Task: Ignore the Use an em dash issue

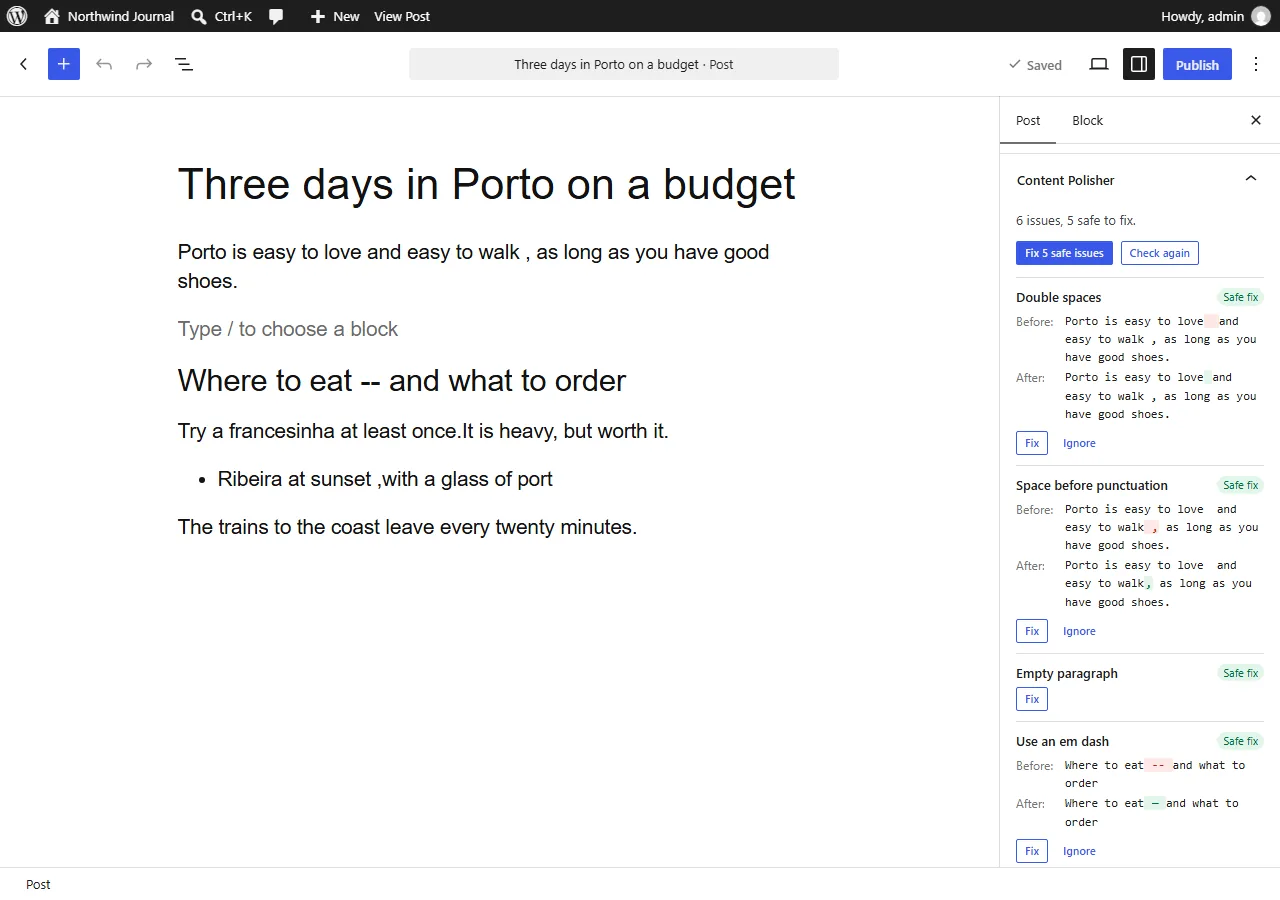Action: [x=1079, y=851]
